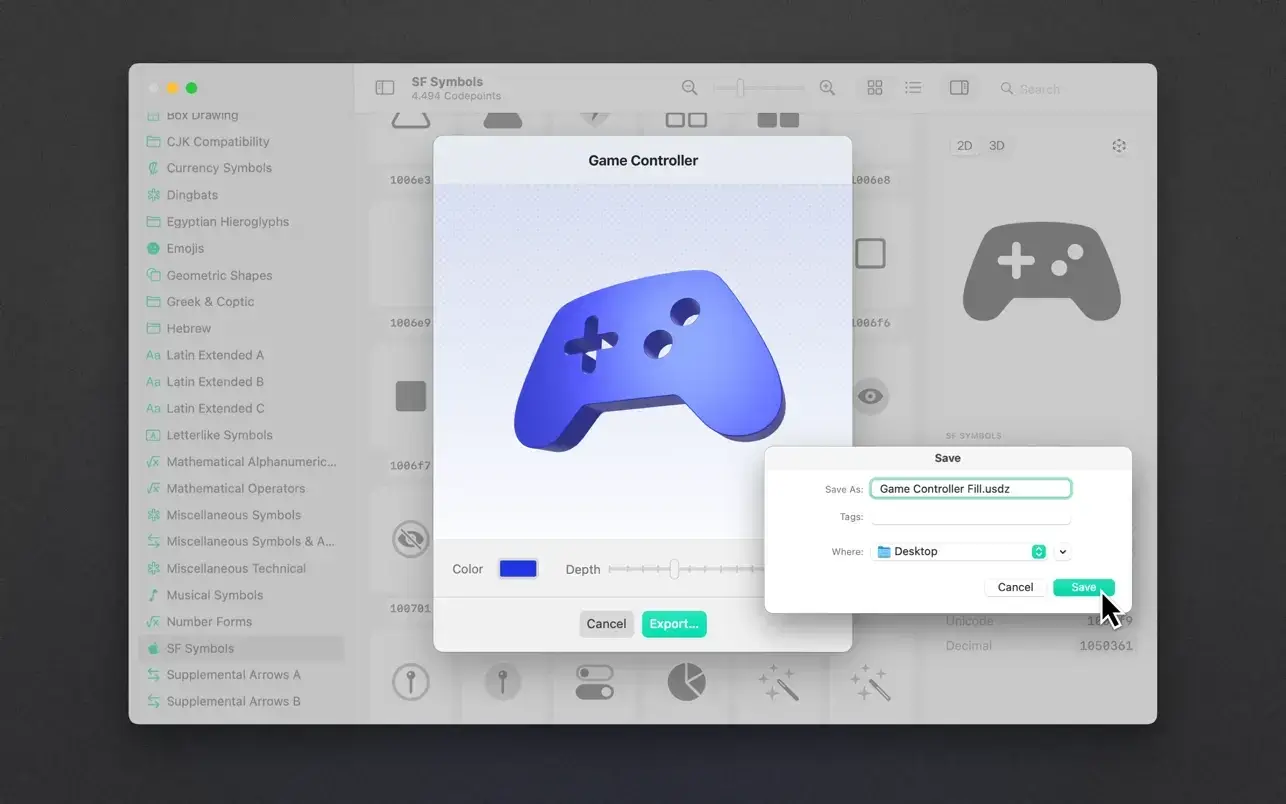The height and width of the screenshot is (804, 1286).
Task: Open Emojis category in sidebar
Action: 185,248
